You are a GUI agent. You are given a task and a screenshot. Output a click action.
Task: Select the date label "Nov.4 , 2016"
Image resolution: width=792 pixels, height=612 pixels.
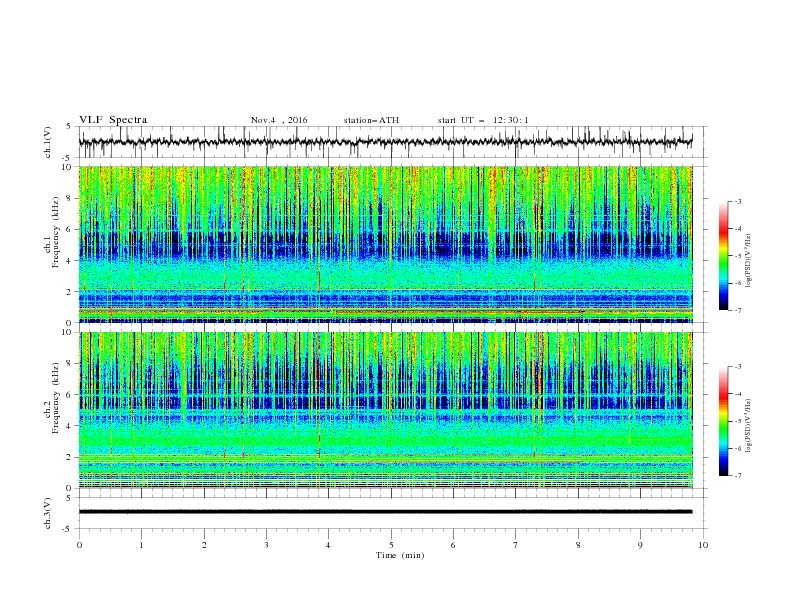click(279, 120)
